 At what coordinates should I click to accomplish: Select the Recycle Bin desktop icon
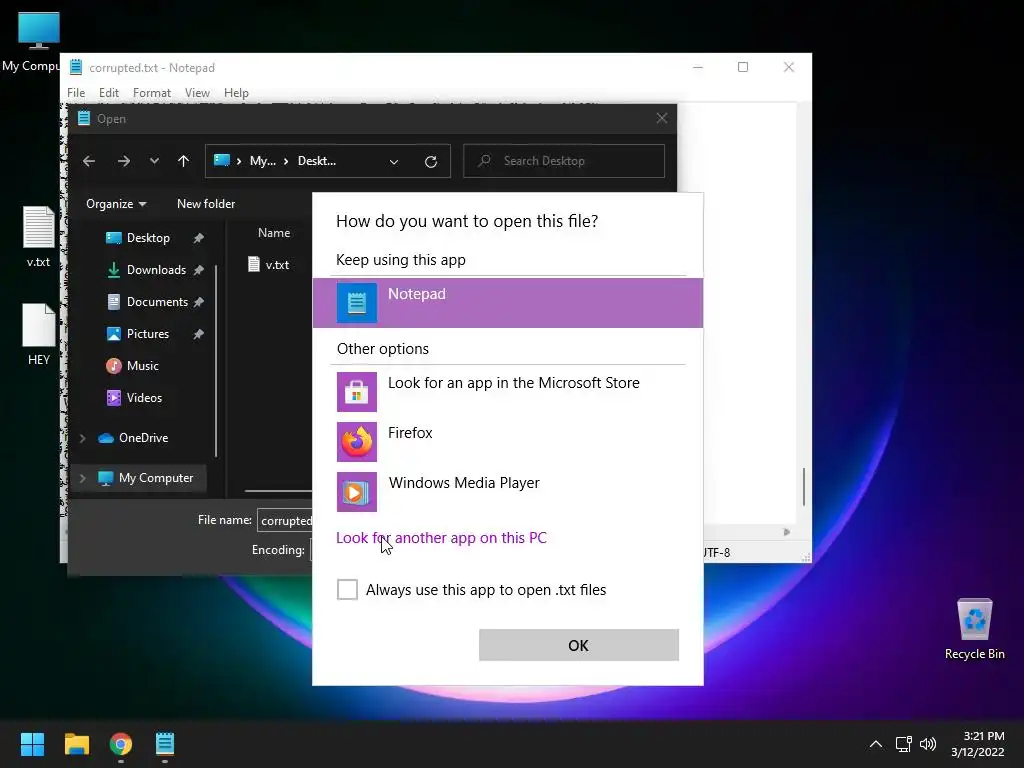[974, 629]
